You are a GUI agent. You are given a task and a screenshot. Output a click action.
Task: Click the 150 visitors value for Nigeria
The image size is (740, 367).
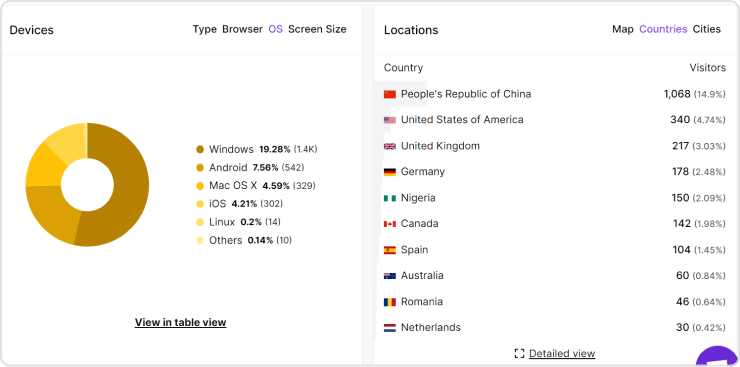tap(681, 198)
